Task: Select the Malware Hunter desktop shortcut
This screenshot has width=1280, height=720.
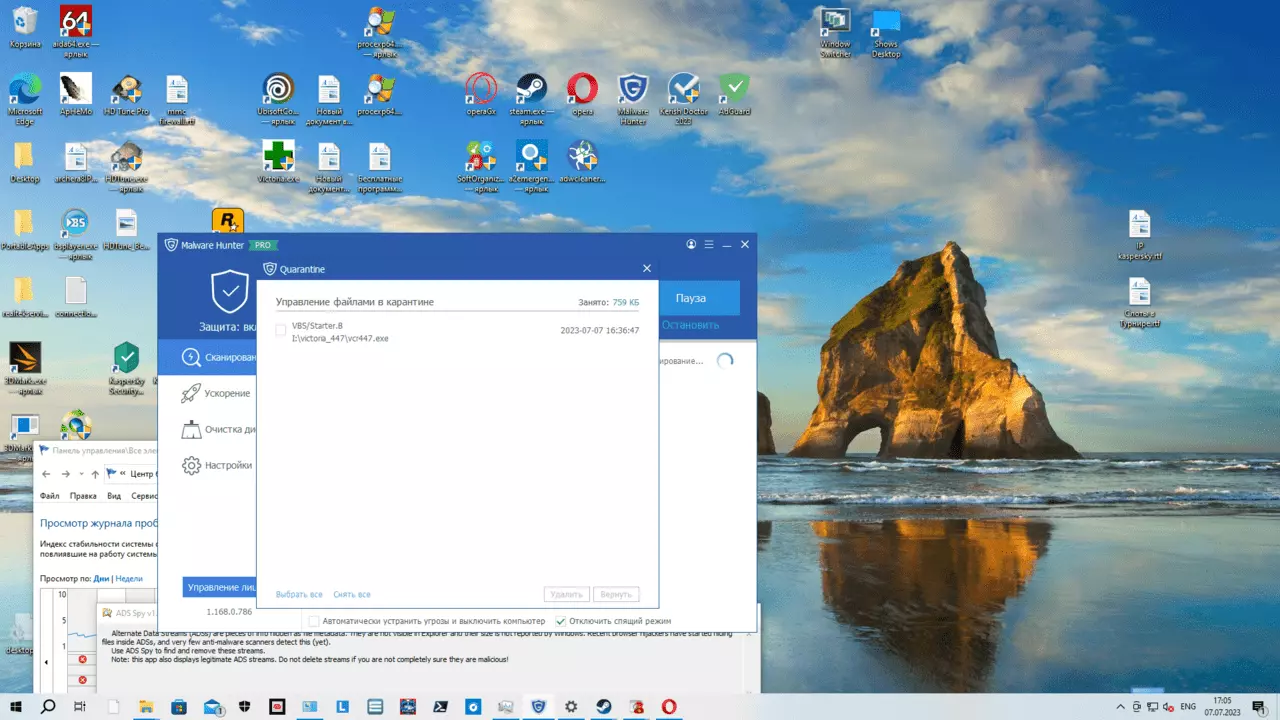Action: [x=633, y=99]
